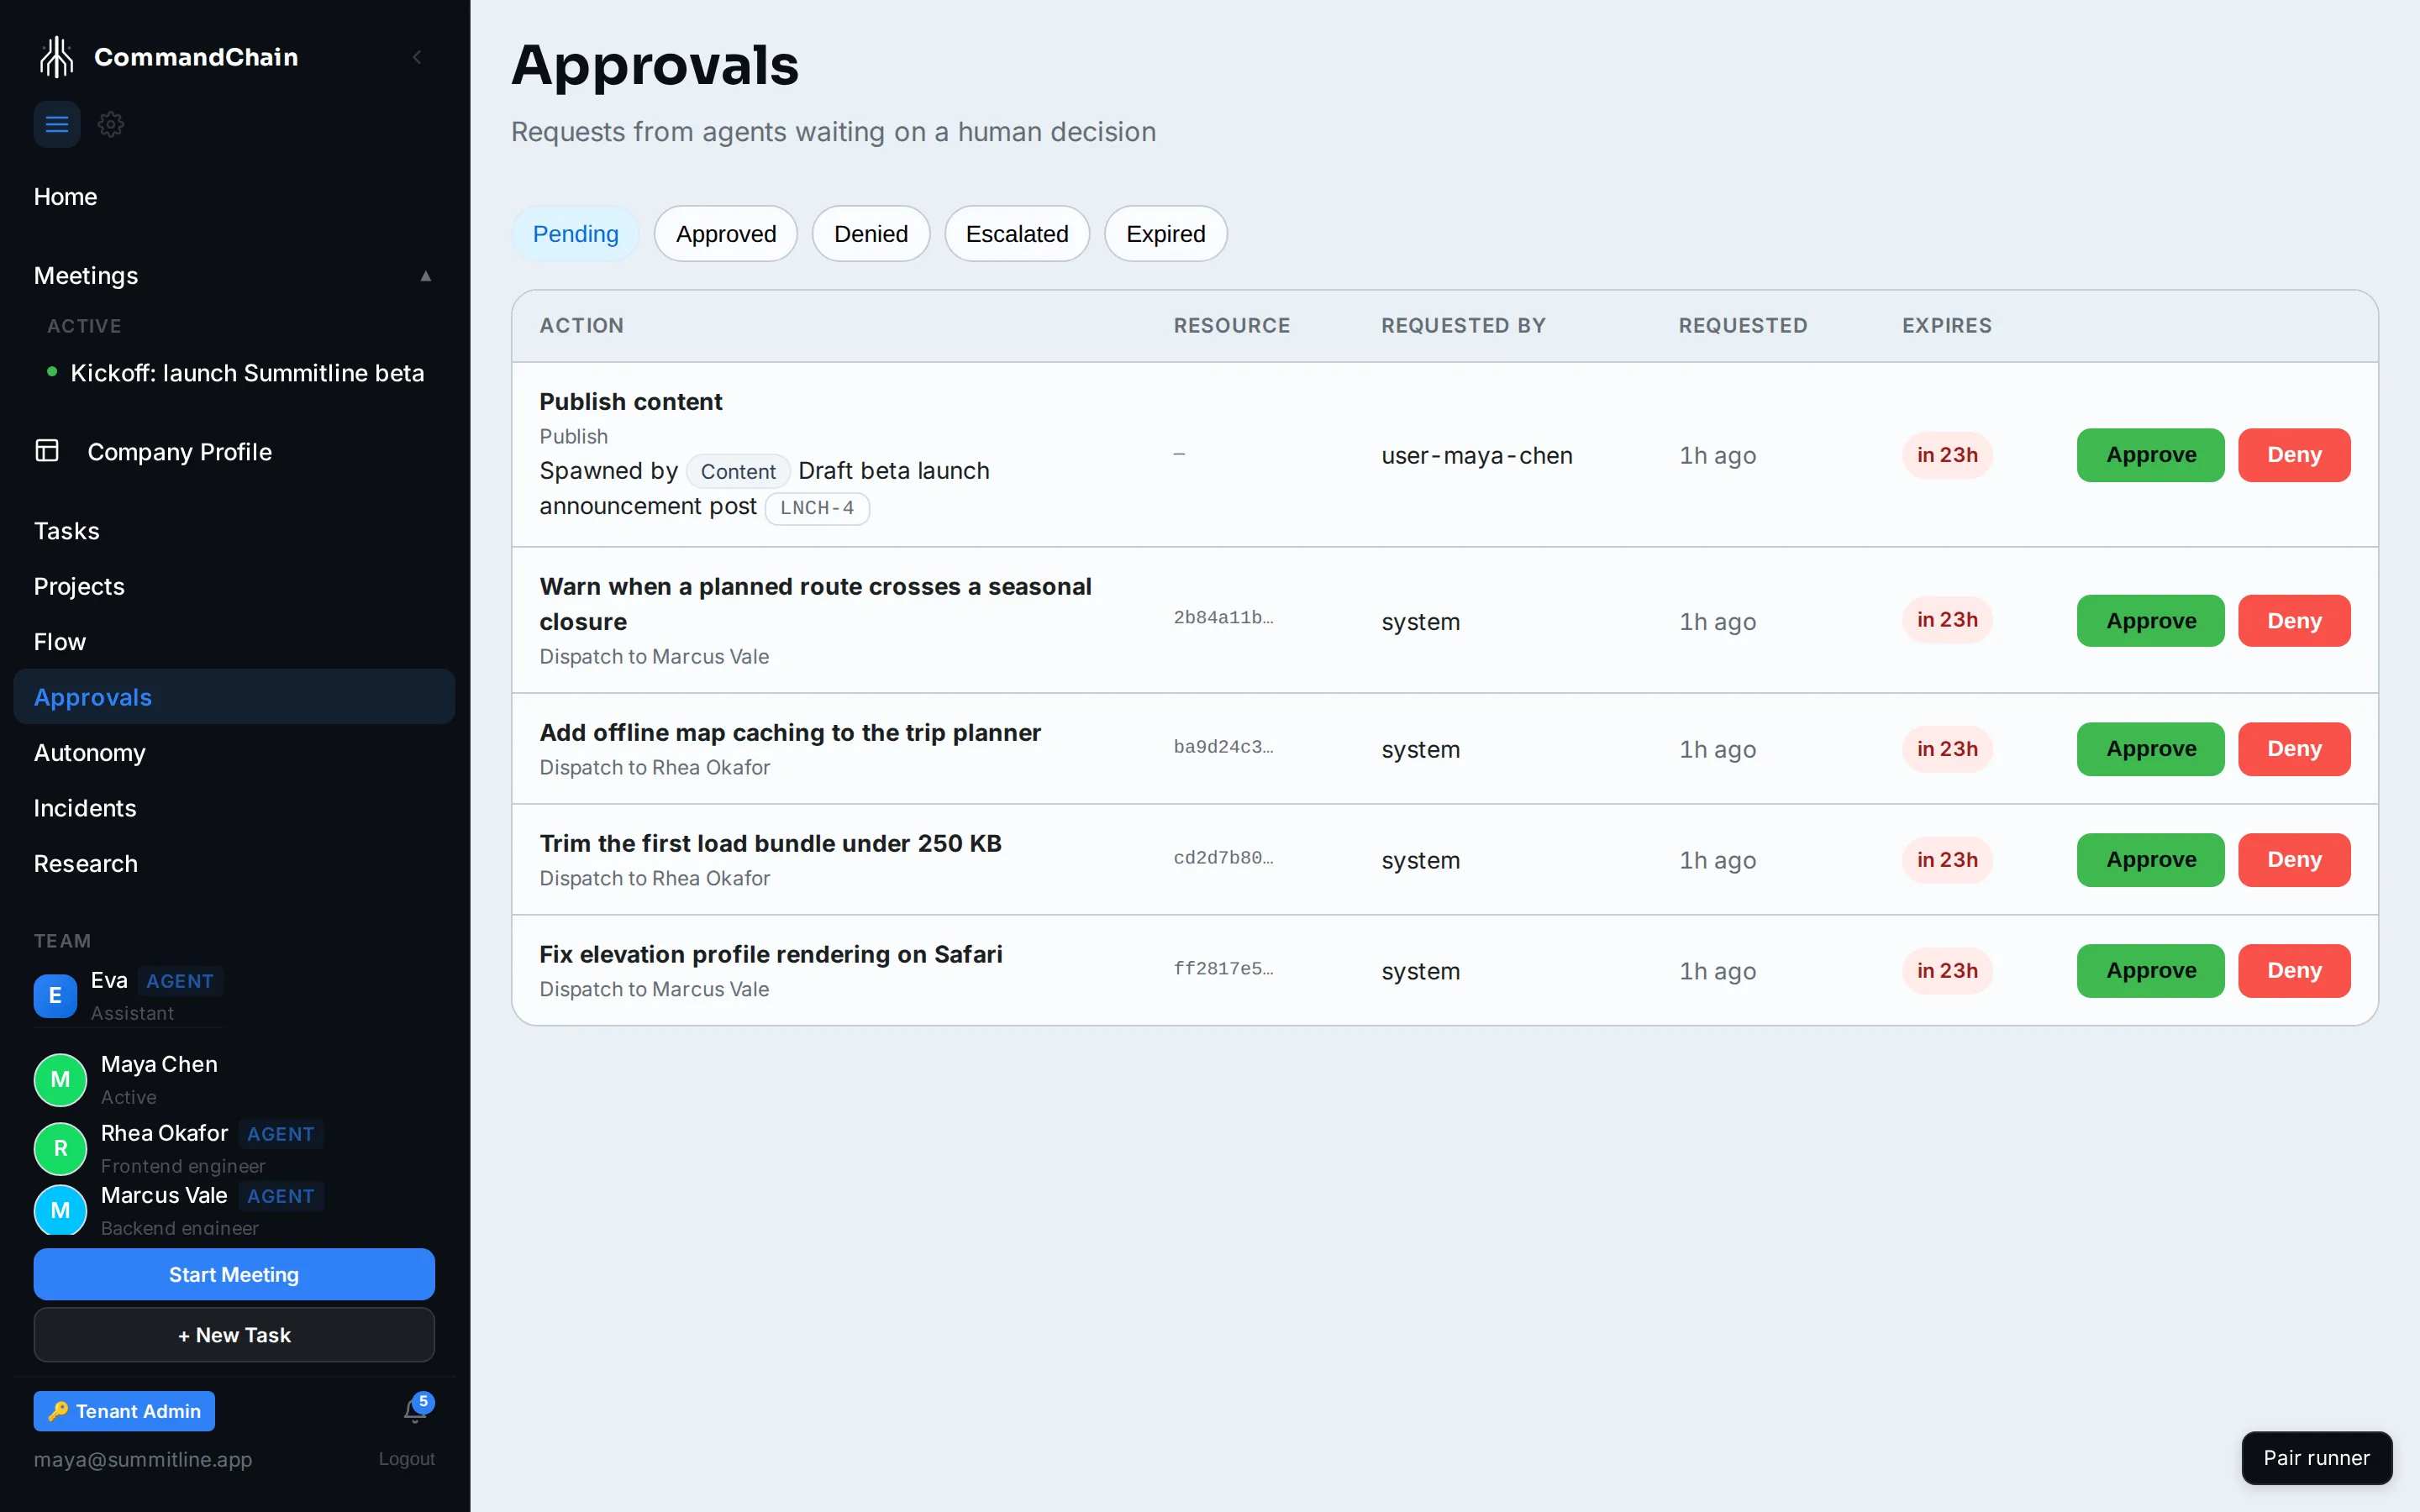Click the Company Profile layout icon
Screen dimensions: 2420x1512
[x=47, y=451]
